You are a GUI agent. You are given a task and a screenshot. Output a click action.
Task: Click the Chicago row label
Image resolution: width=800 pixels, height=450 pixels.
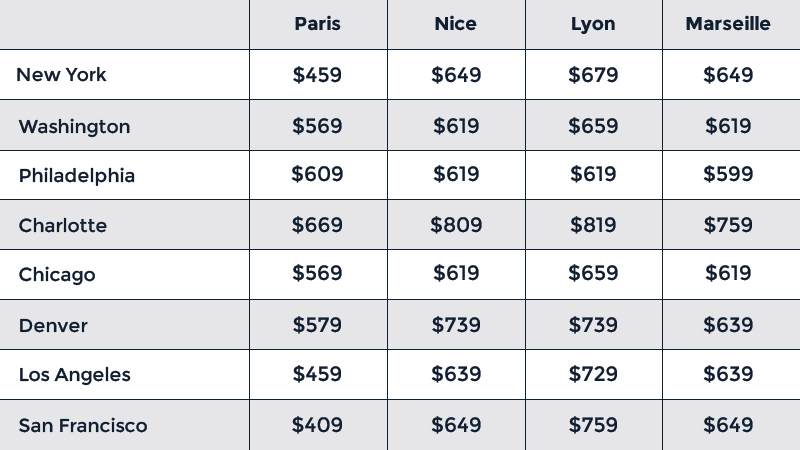(57, 275)
